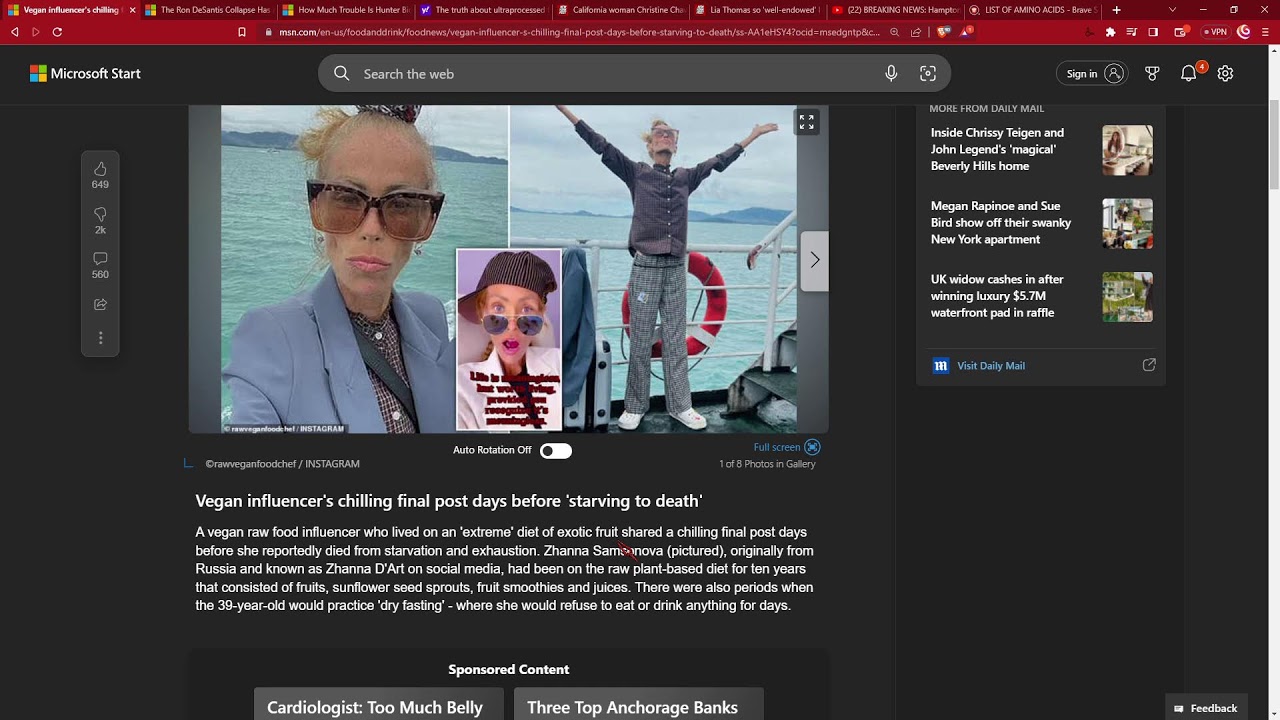Click the Feedback button
This screenshot has height=720, width=1280.
(1206, 708)
